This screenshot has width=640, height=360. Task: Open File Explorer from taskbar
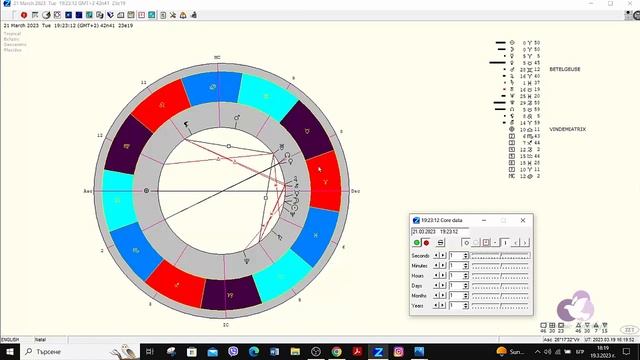click(x=295, y=351)
